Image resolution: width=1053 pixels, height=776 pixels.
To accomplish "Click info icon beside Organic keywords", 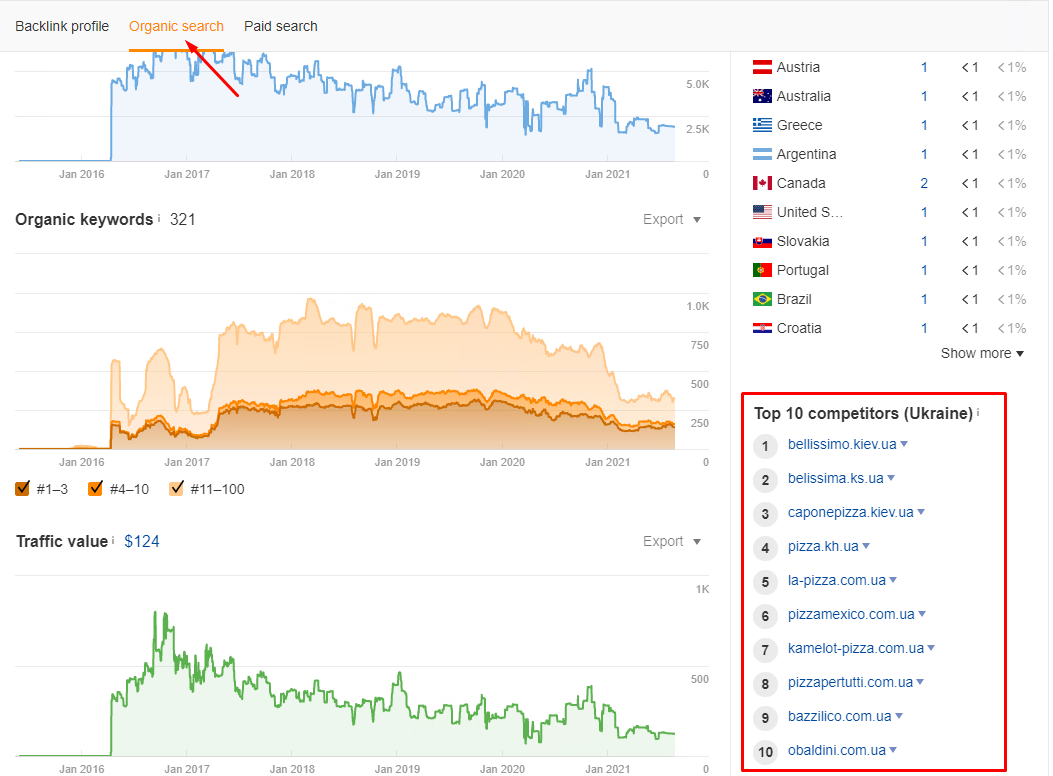I will pyautogui.click(x=158, y=218).
